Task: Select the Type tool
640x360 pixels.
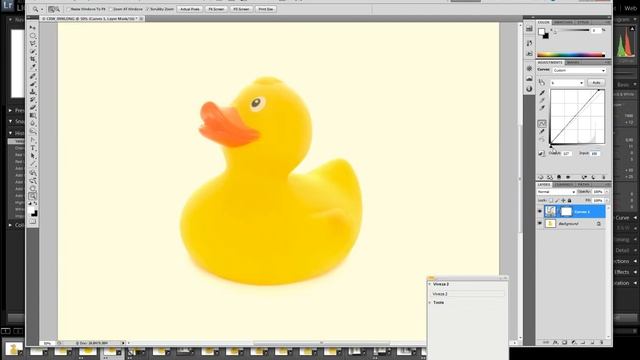Action: pyautogui.click(x=33, y=148)
